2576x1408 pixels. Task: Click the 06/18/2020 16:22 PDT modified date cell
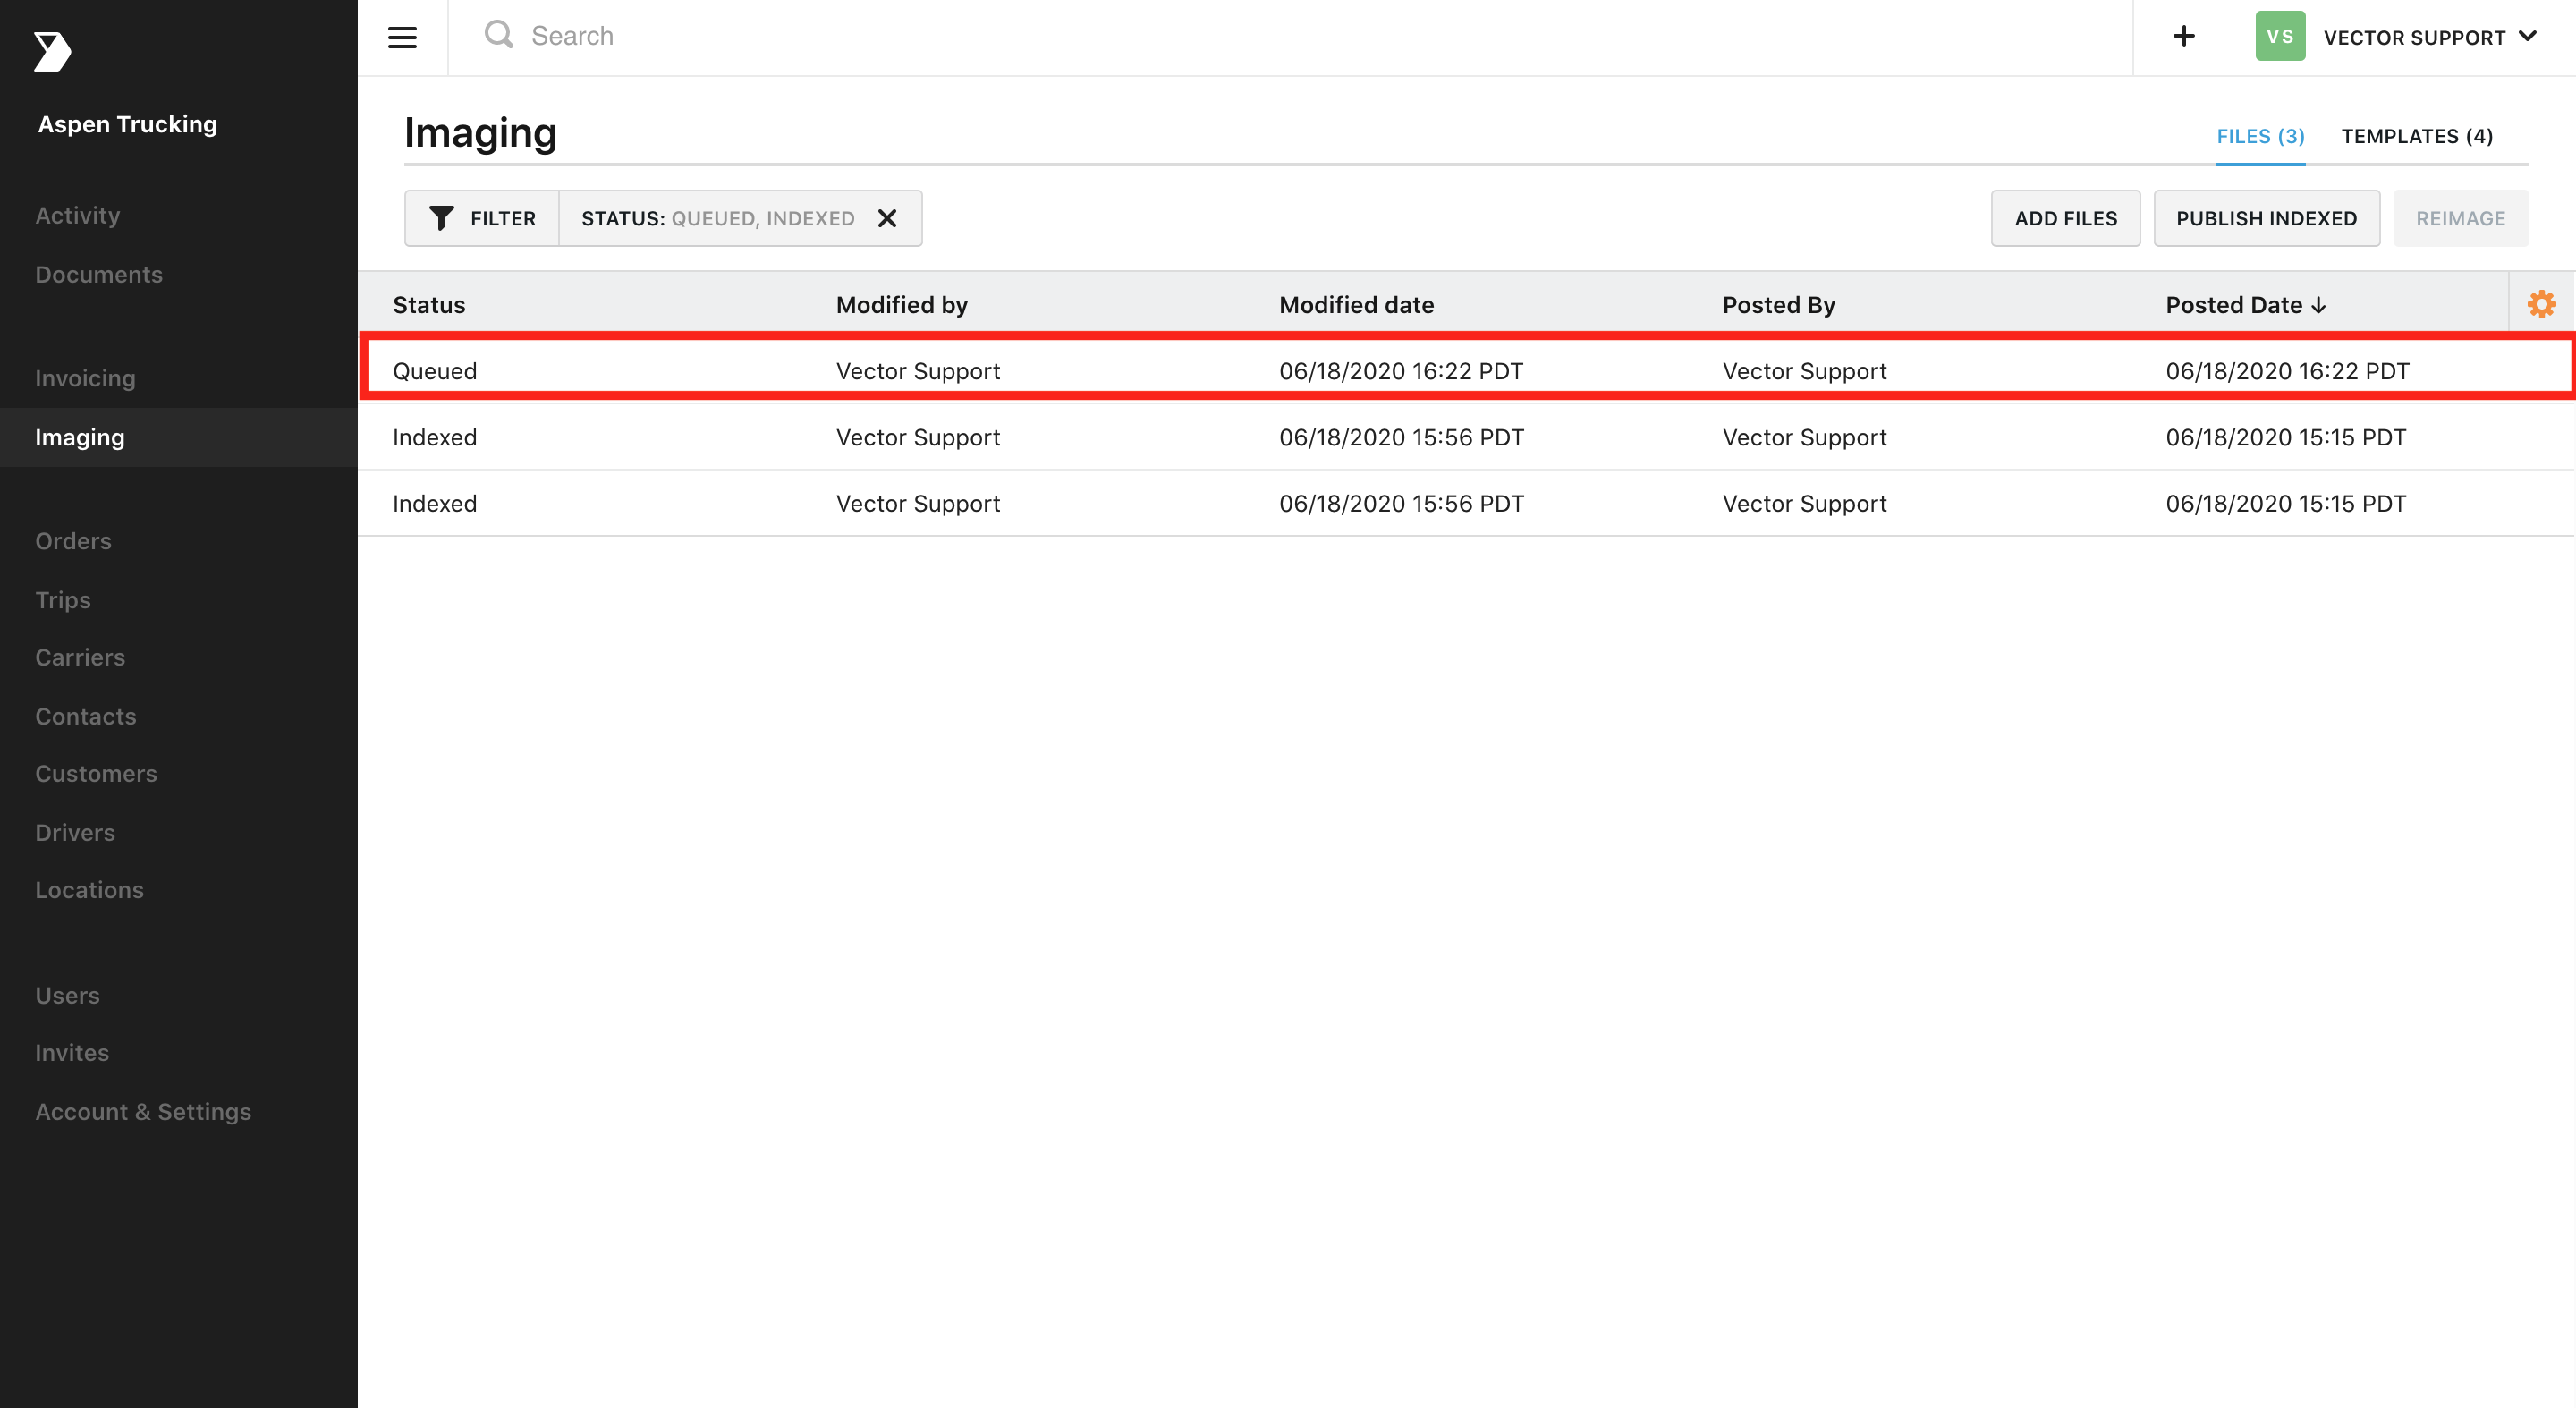click(1401, 371)
